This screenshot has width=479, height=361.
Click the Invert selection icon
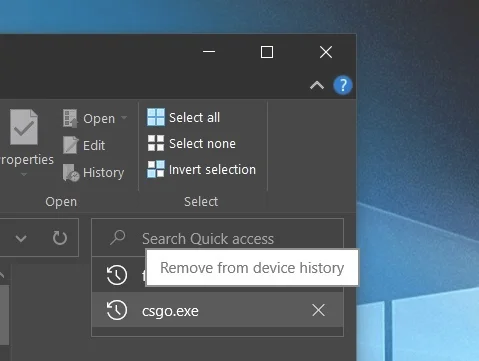(x=156, y=169)
